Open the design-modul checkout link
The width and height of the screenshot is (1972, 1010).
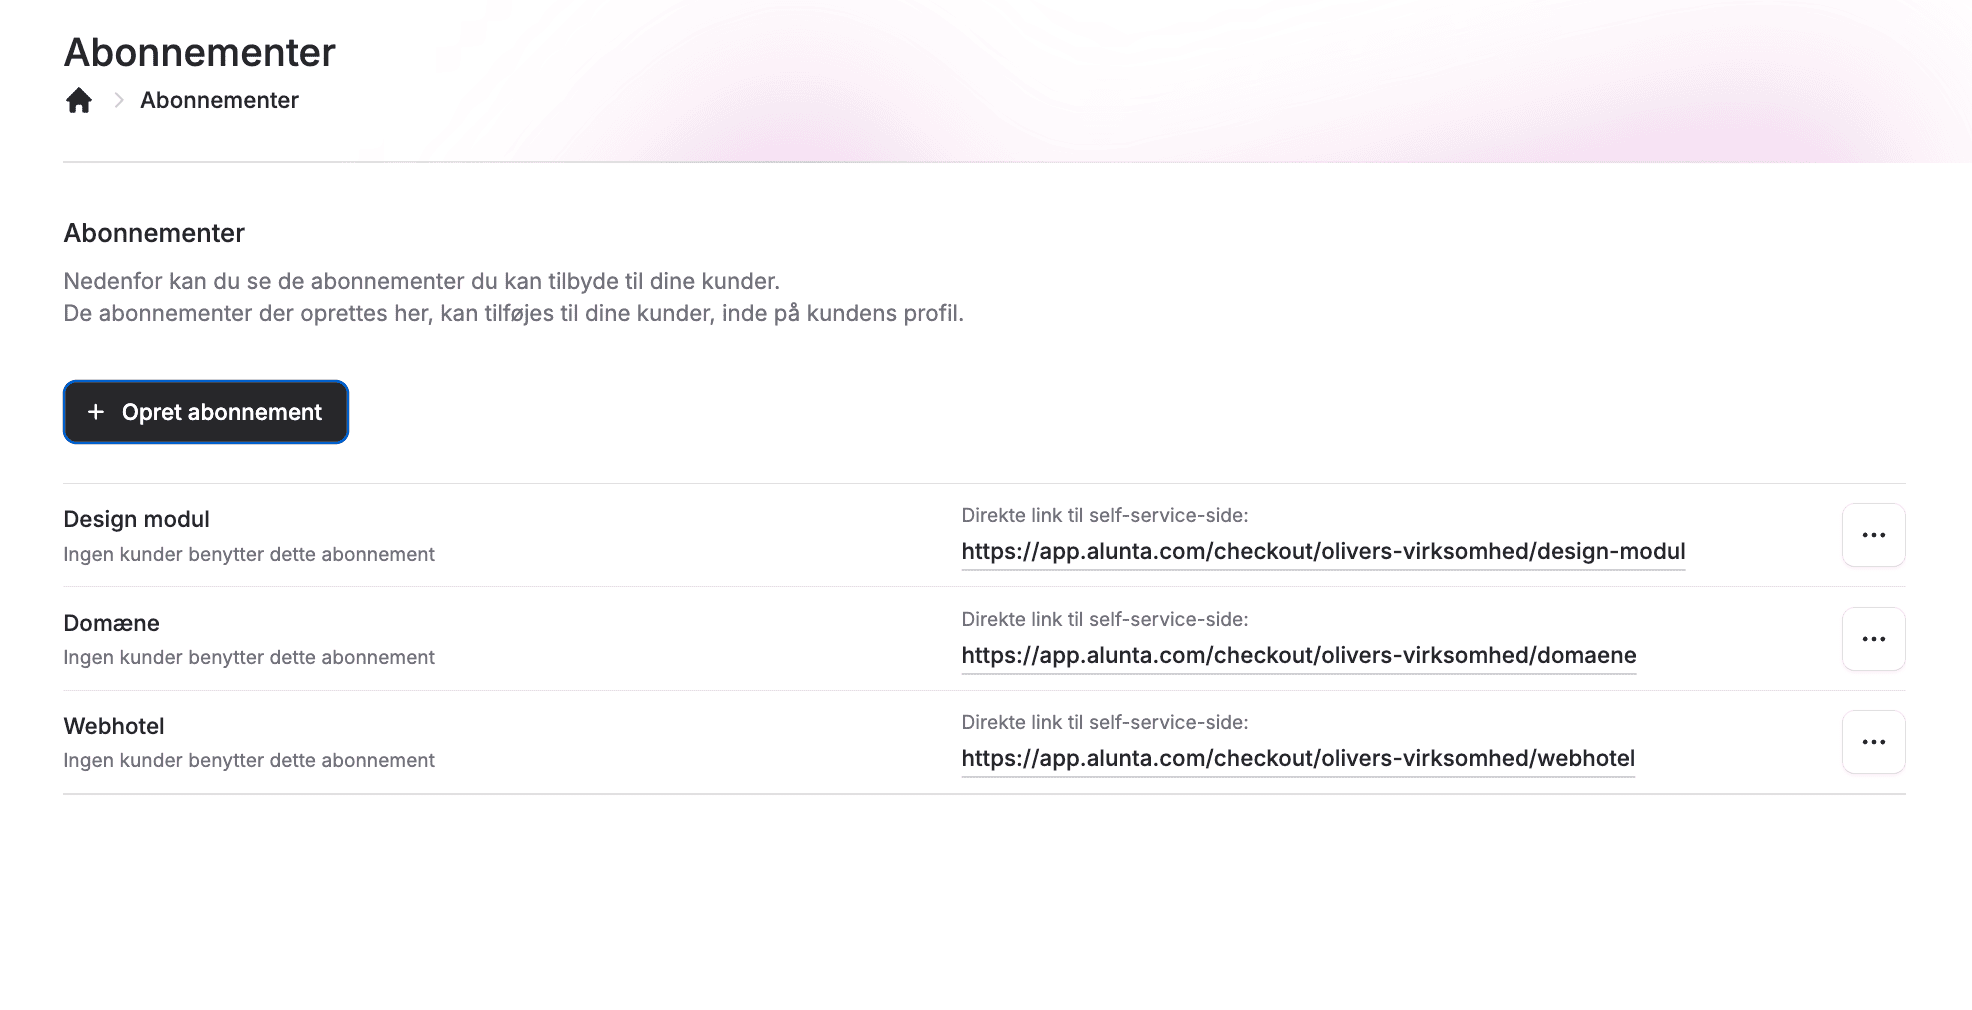(x=1322, y=552)
